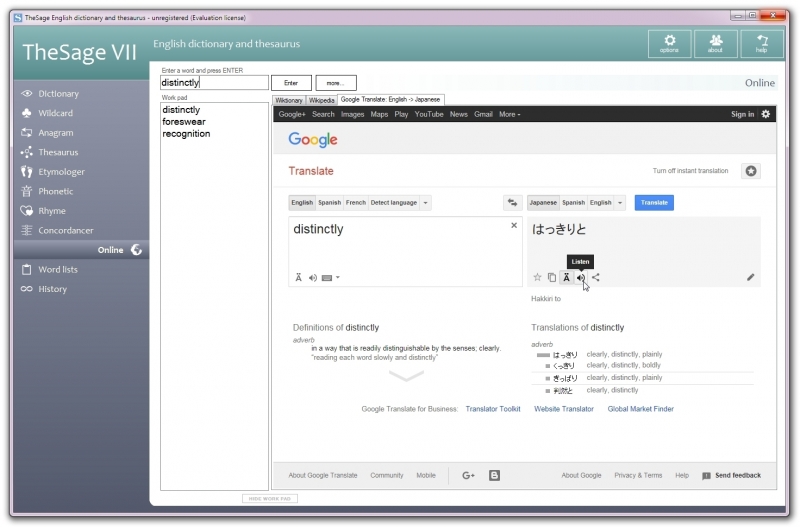Viewport: 800px width, 527px height.
Task: Expand definitions with the down chevron
Action: [406, 376]
